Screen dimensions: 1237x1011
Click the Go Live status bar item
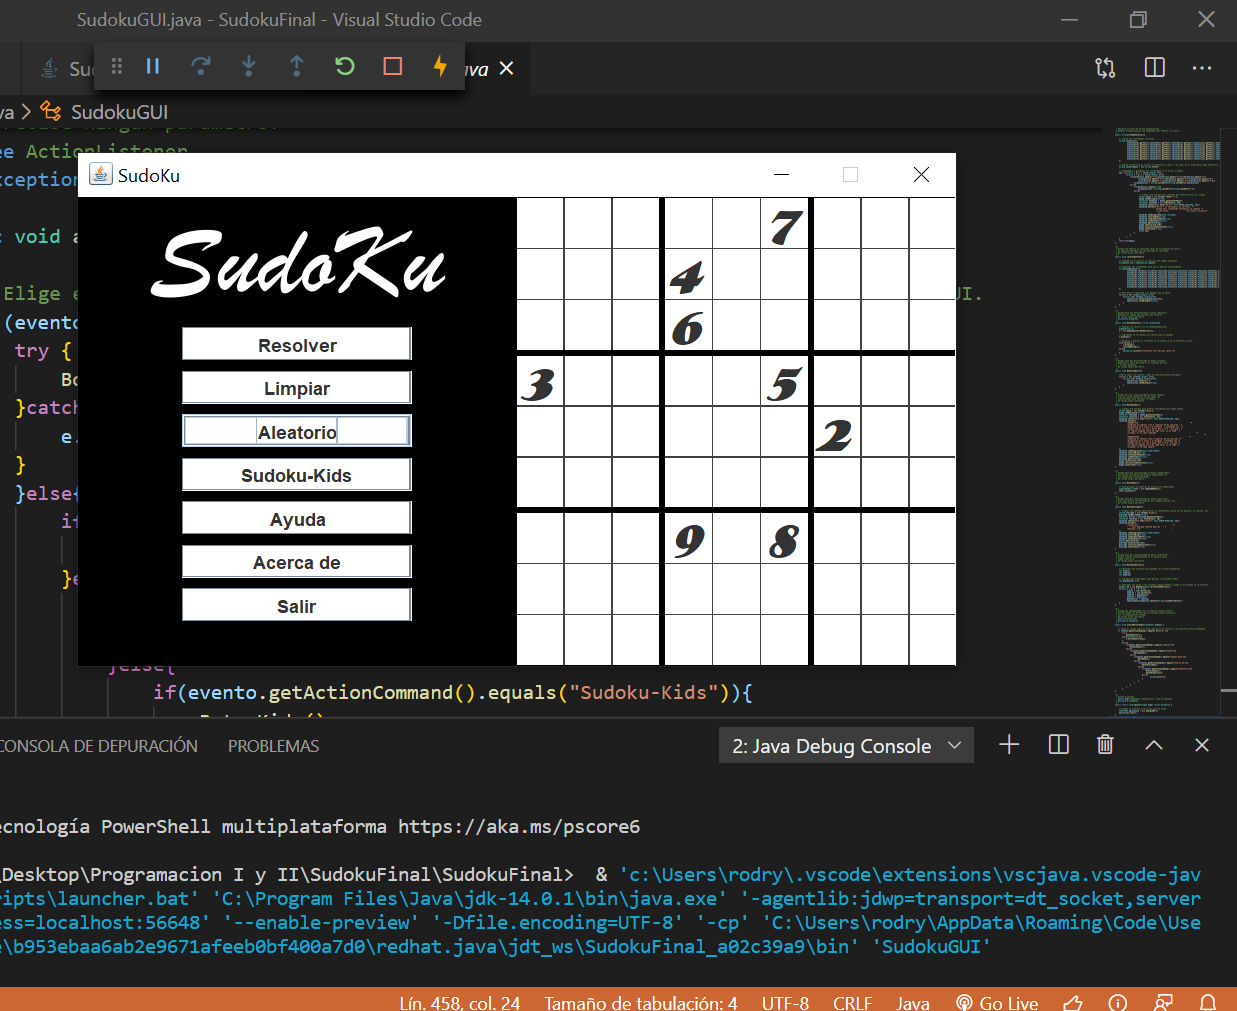click(997, 1002)
